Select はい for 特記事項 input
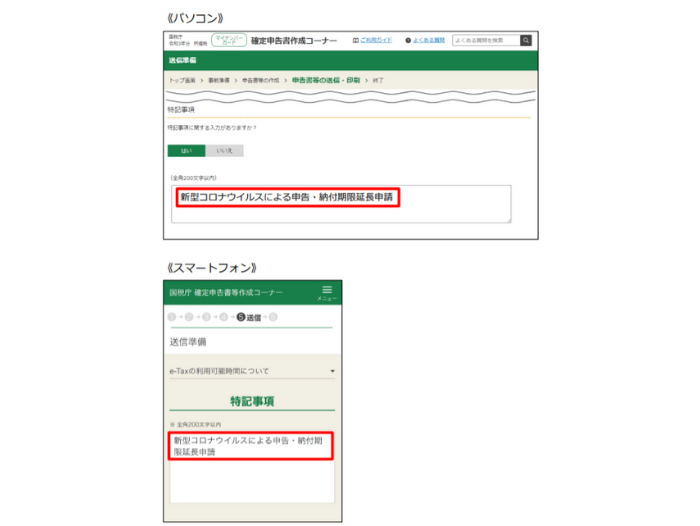 click(185, 150)
